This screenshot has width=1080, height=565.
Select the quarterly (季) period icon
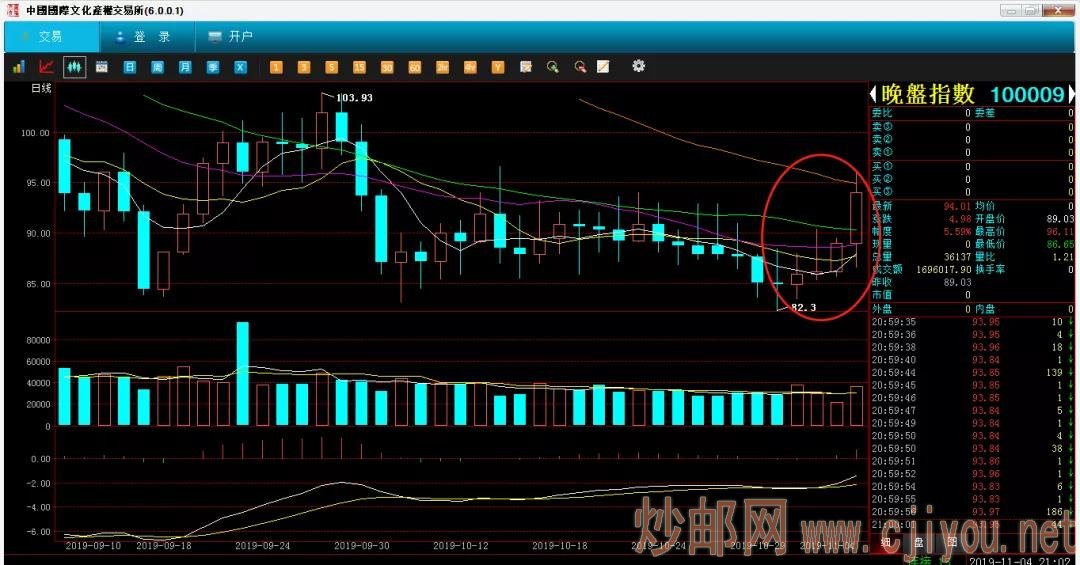click(213, 67)
